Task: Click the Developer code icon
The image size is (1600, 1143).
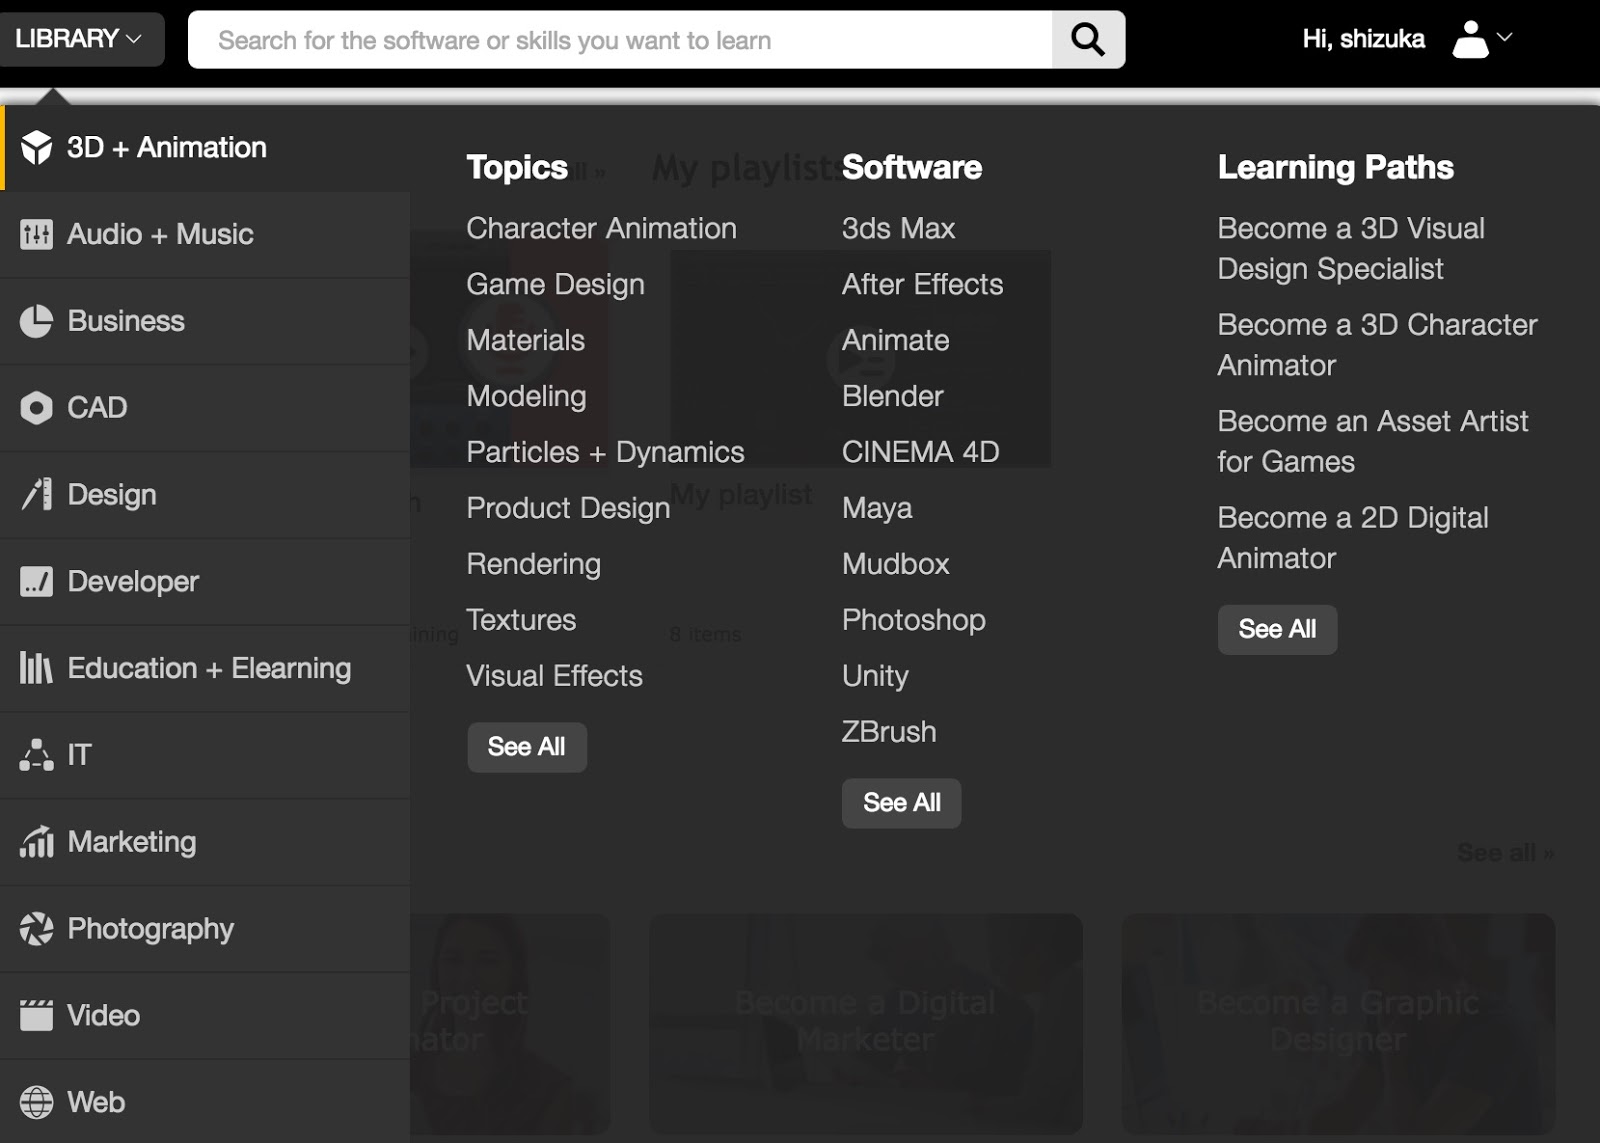Action: click(36, 581)
